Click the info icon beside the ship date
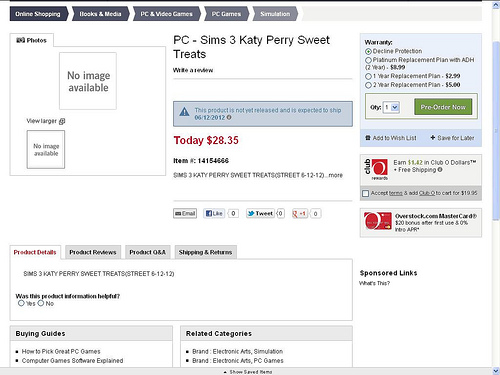Viewport: 500px width, 375px height. [x=229, y=118]
